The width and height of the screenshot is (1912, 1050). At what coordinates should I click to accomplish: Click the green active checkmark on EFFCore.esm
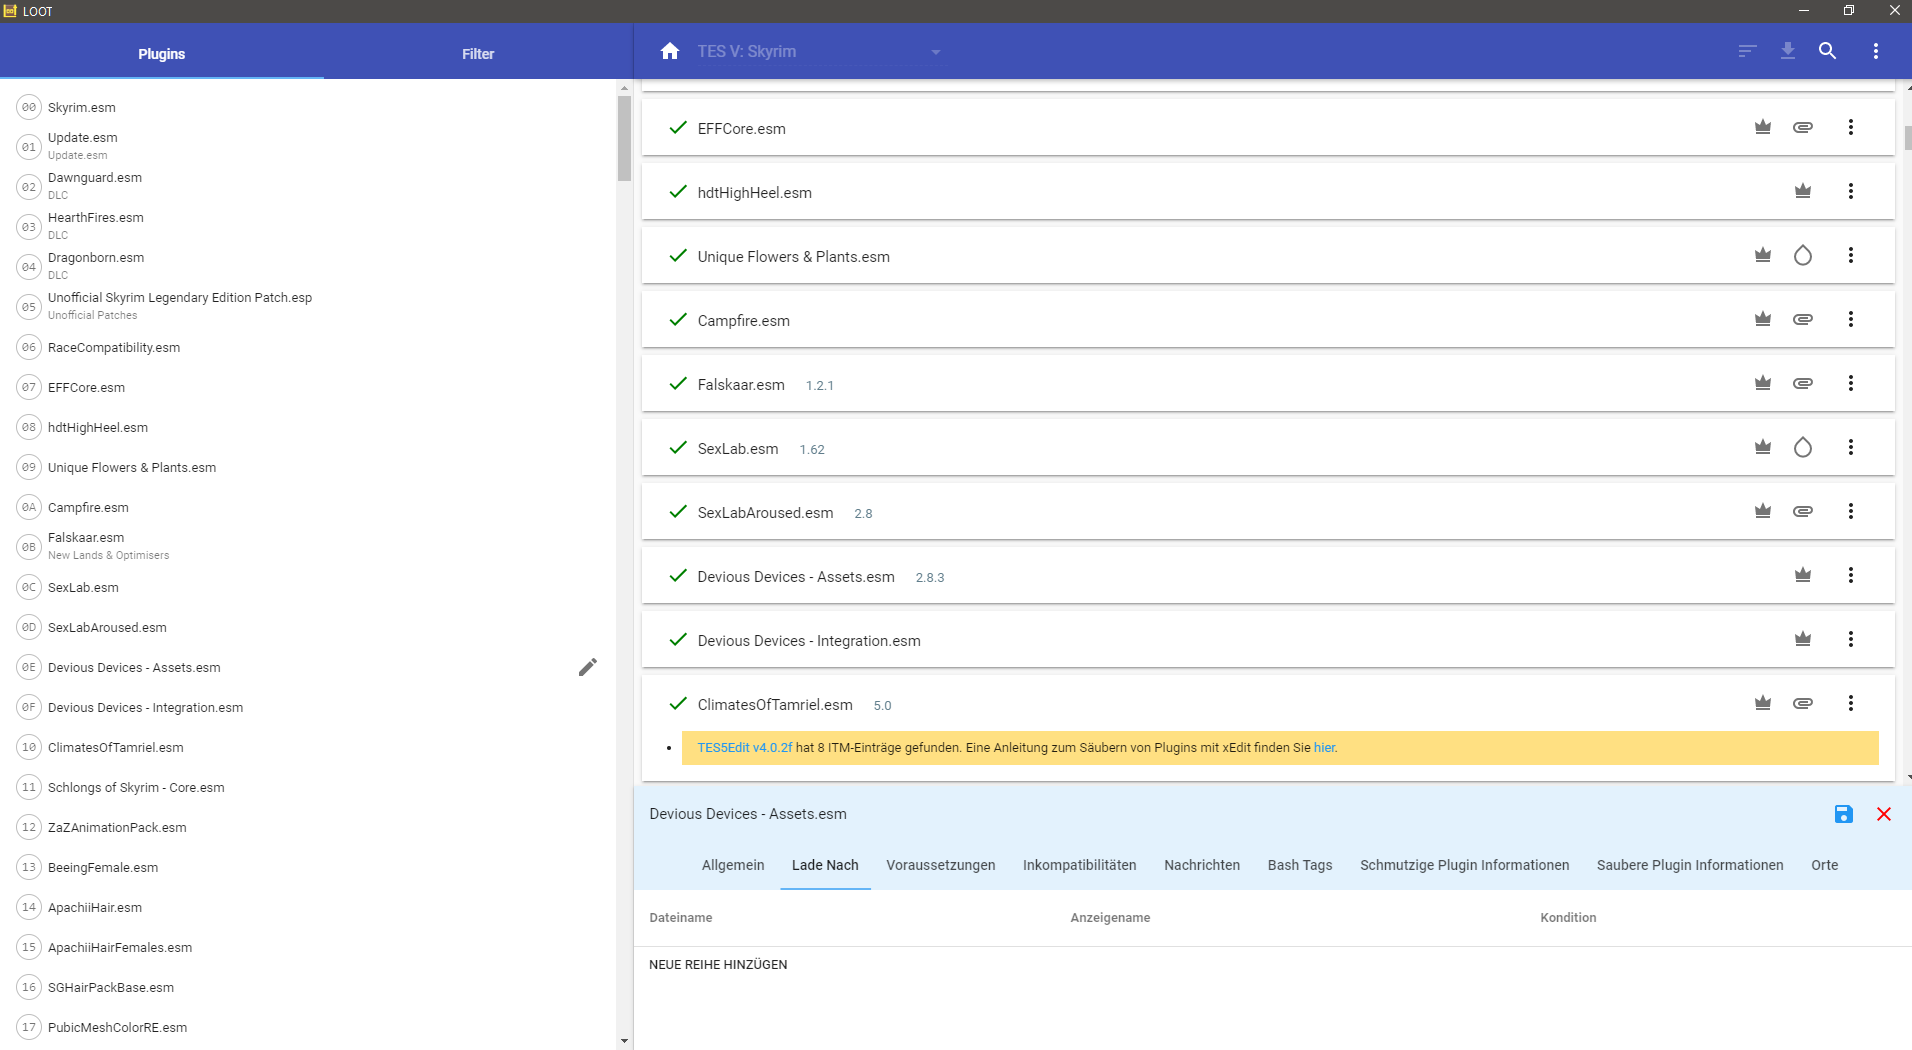coord(678,127)
